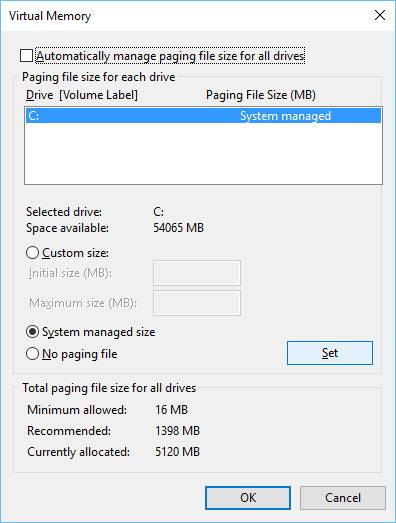Click the 54065 MB space available value
The height and width of the screenshot is (523, 396).
click(x=178, y=228)
